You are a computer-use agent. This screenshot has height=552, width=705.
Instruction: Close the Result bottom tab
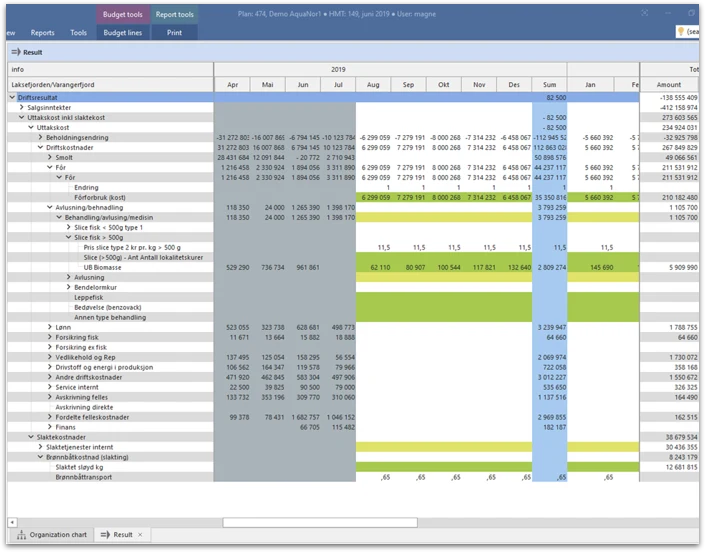[x=140, y=534]
